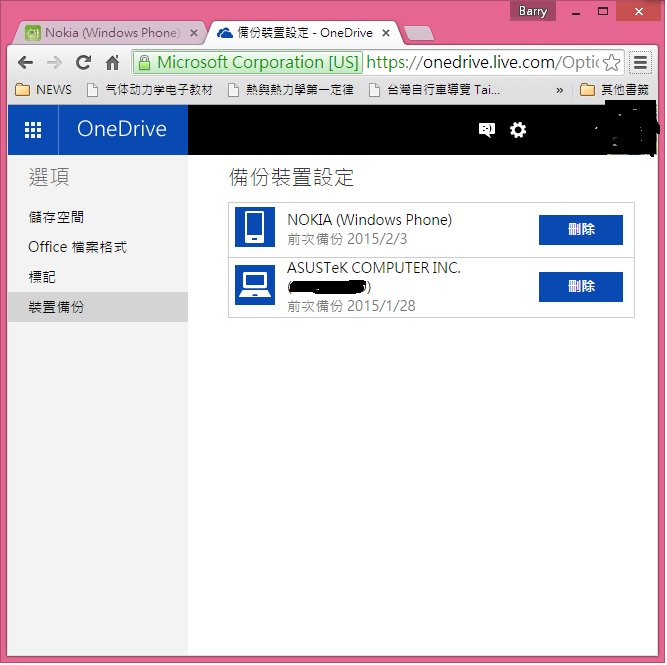Click the 選項 sidebar heading
The height and width of the screenshot is (665, 667).
pos(49,177)
